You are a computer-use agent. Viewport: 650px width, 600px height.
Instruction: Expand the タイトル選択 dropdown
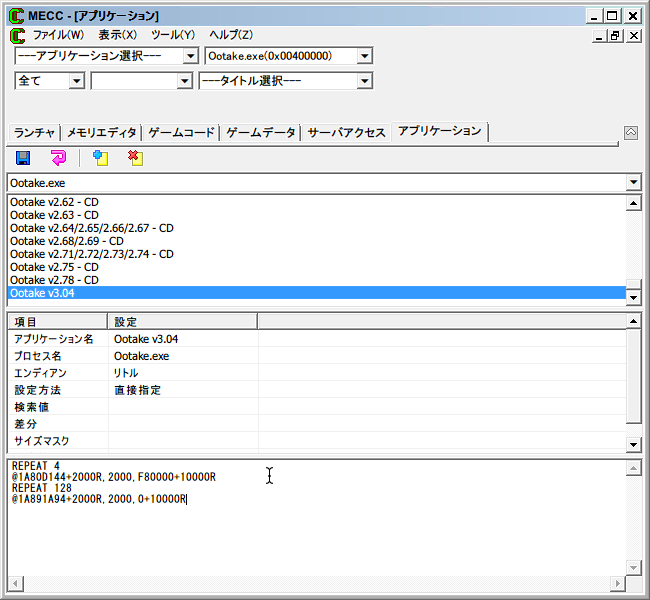click(x=364, y=81)
